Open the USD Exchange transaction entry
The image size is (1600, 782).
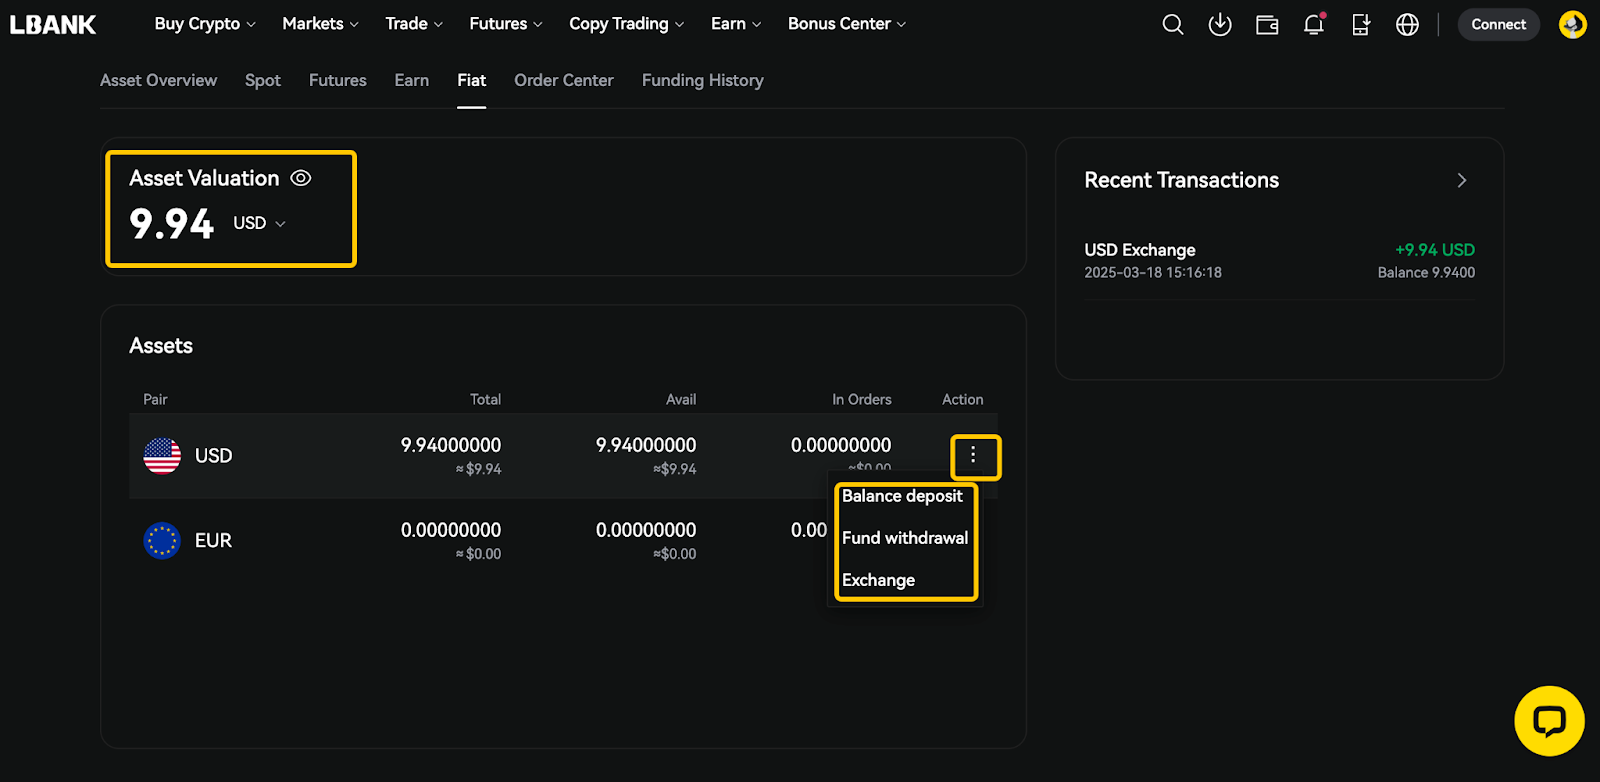[x=1280, y=260]
